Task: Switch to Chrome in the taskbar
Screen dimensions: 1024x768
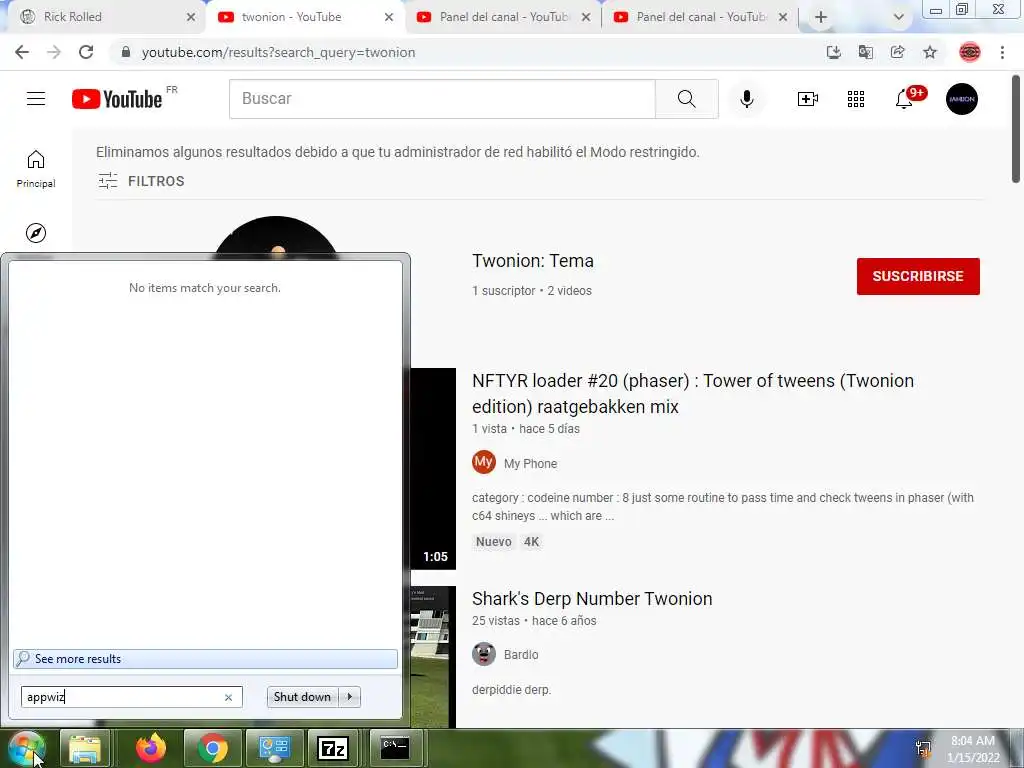Action: 212,748
